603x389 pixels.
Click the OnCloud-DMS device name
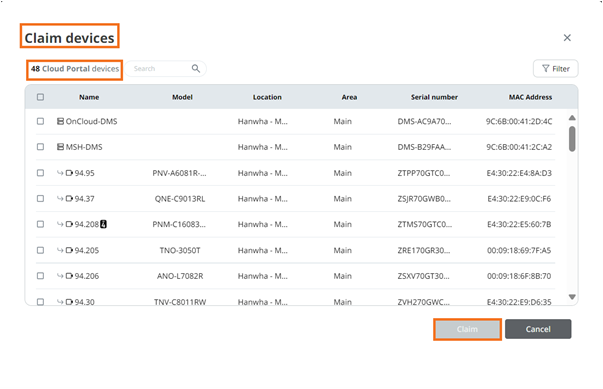92,121
